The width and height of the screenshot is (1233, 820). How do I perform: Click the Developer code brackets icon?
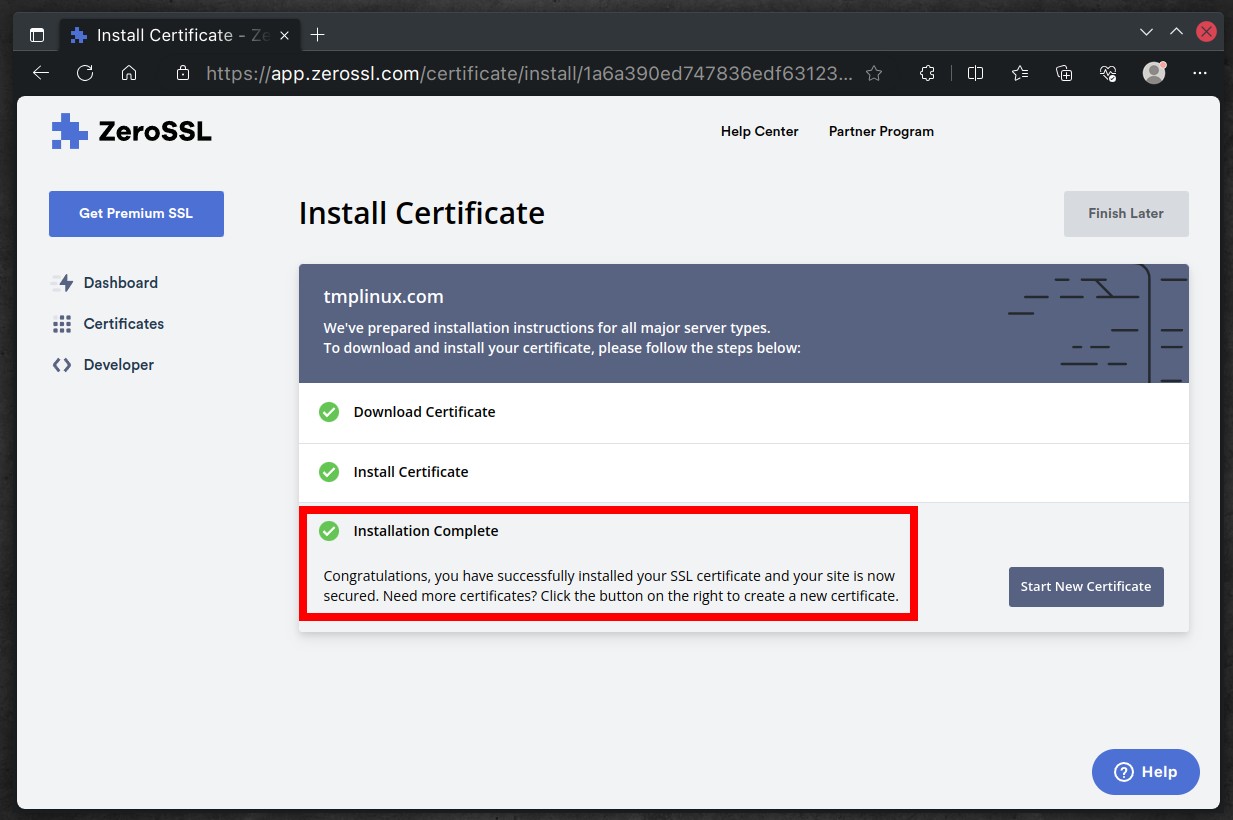62,365
